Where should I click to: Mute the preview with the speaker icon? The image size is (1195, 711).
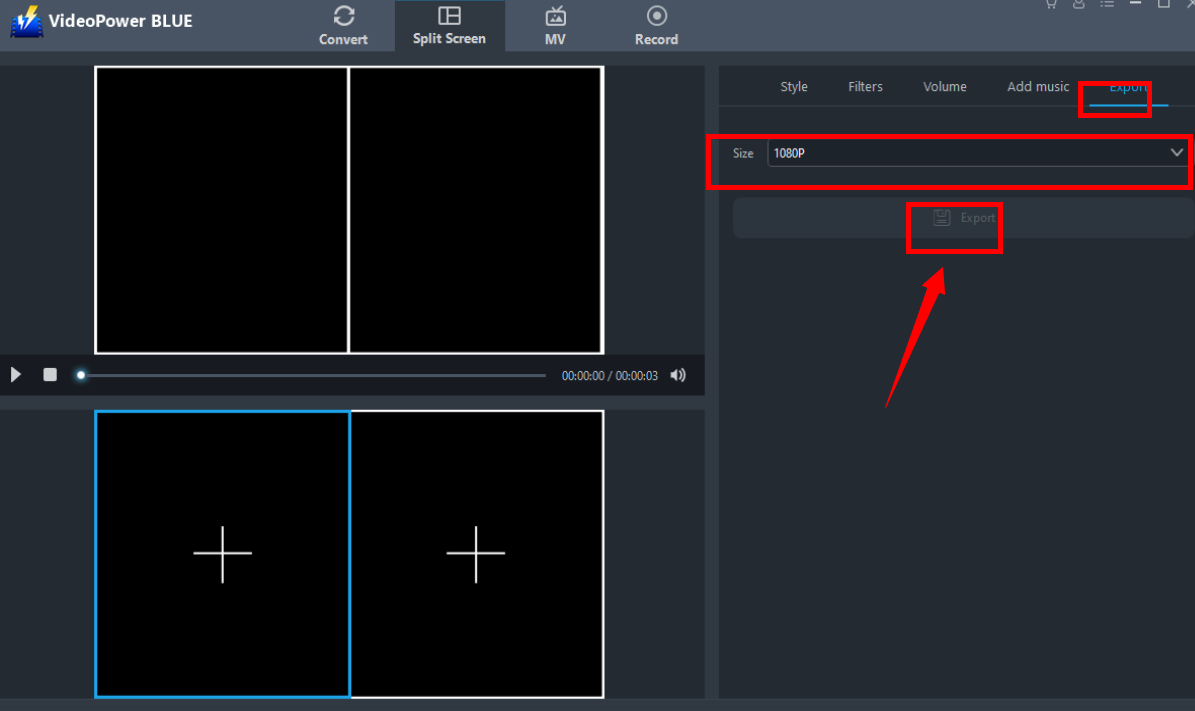[x=678, y=375]
